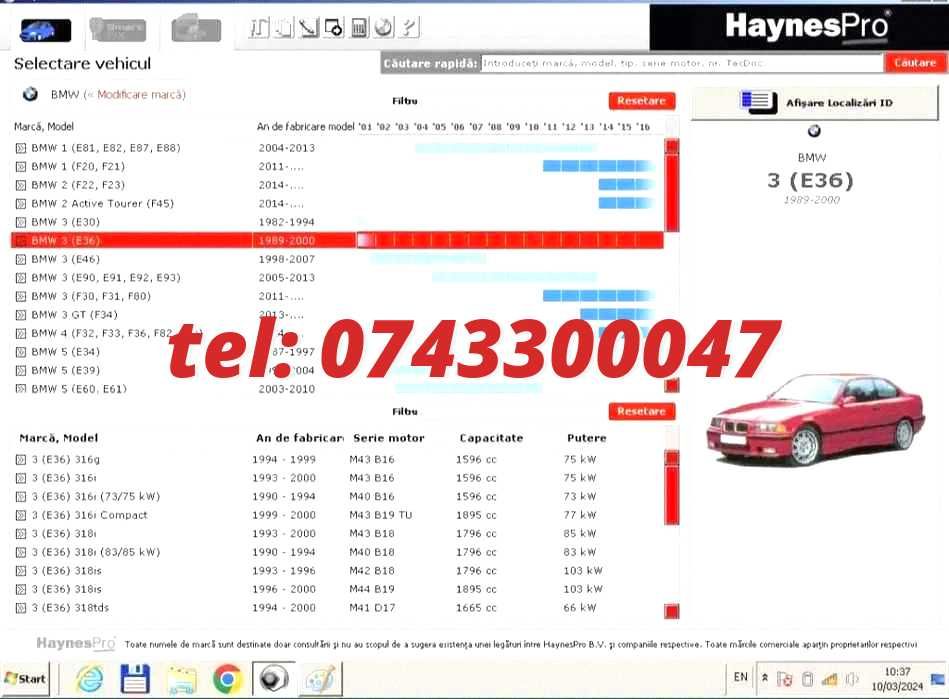Screen dimensions: 949x699
Task: Click the model list scrollbar up arrow
Action: 672,146
